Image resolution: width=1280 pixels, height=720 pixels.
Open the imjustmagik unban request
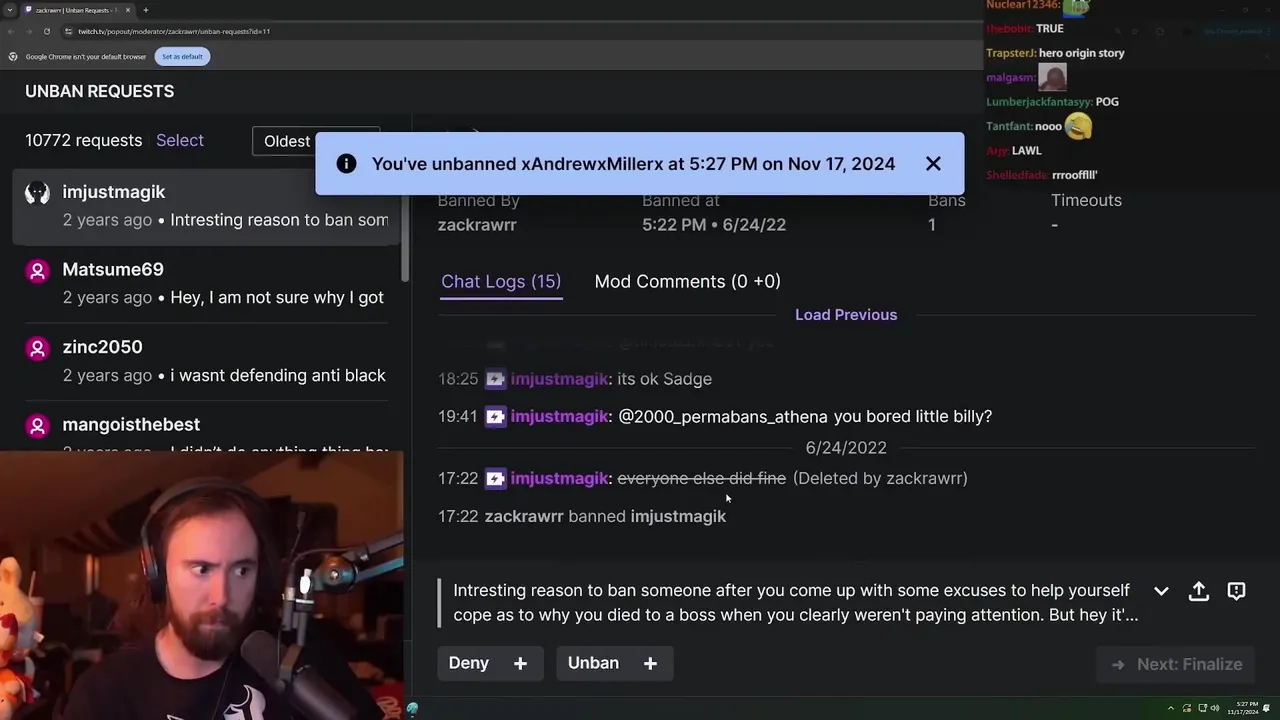206,206
